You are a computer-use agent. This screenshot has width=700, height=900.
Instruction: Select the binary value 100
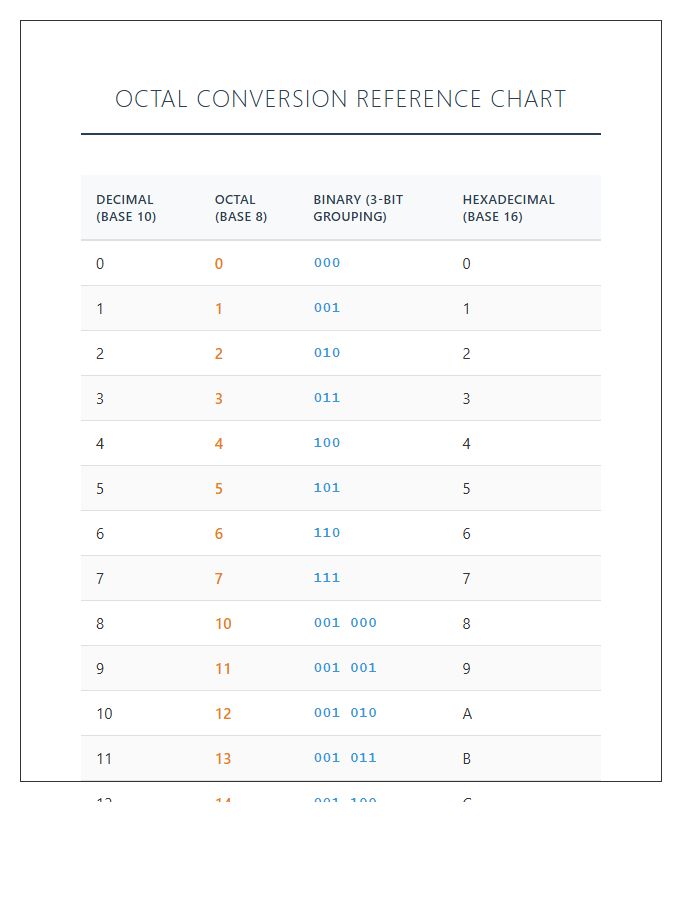(327, 443)
